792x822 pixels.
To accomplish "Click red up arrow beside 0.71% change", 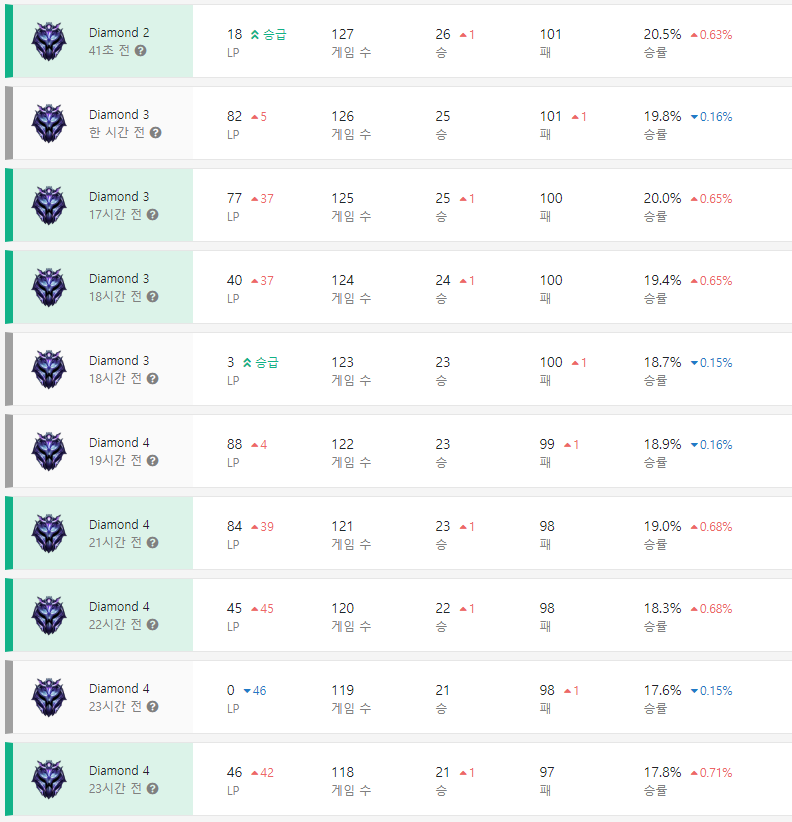I will (694, 773).
